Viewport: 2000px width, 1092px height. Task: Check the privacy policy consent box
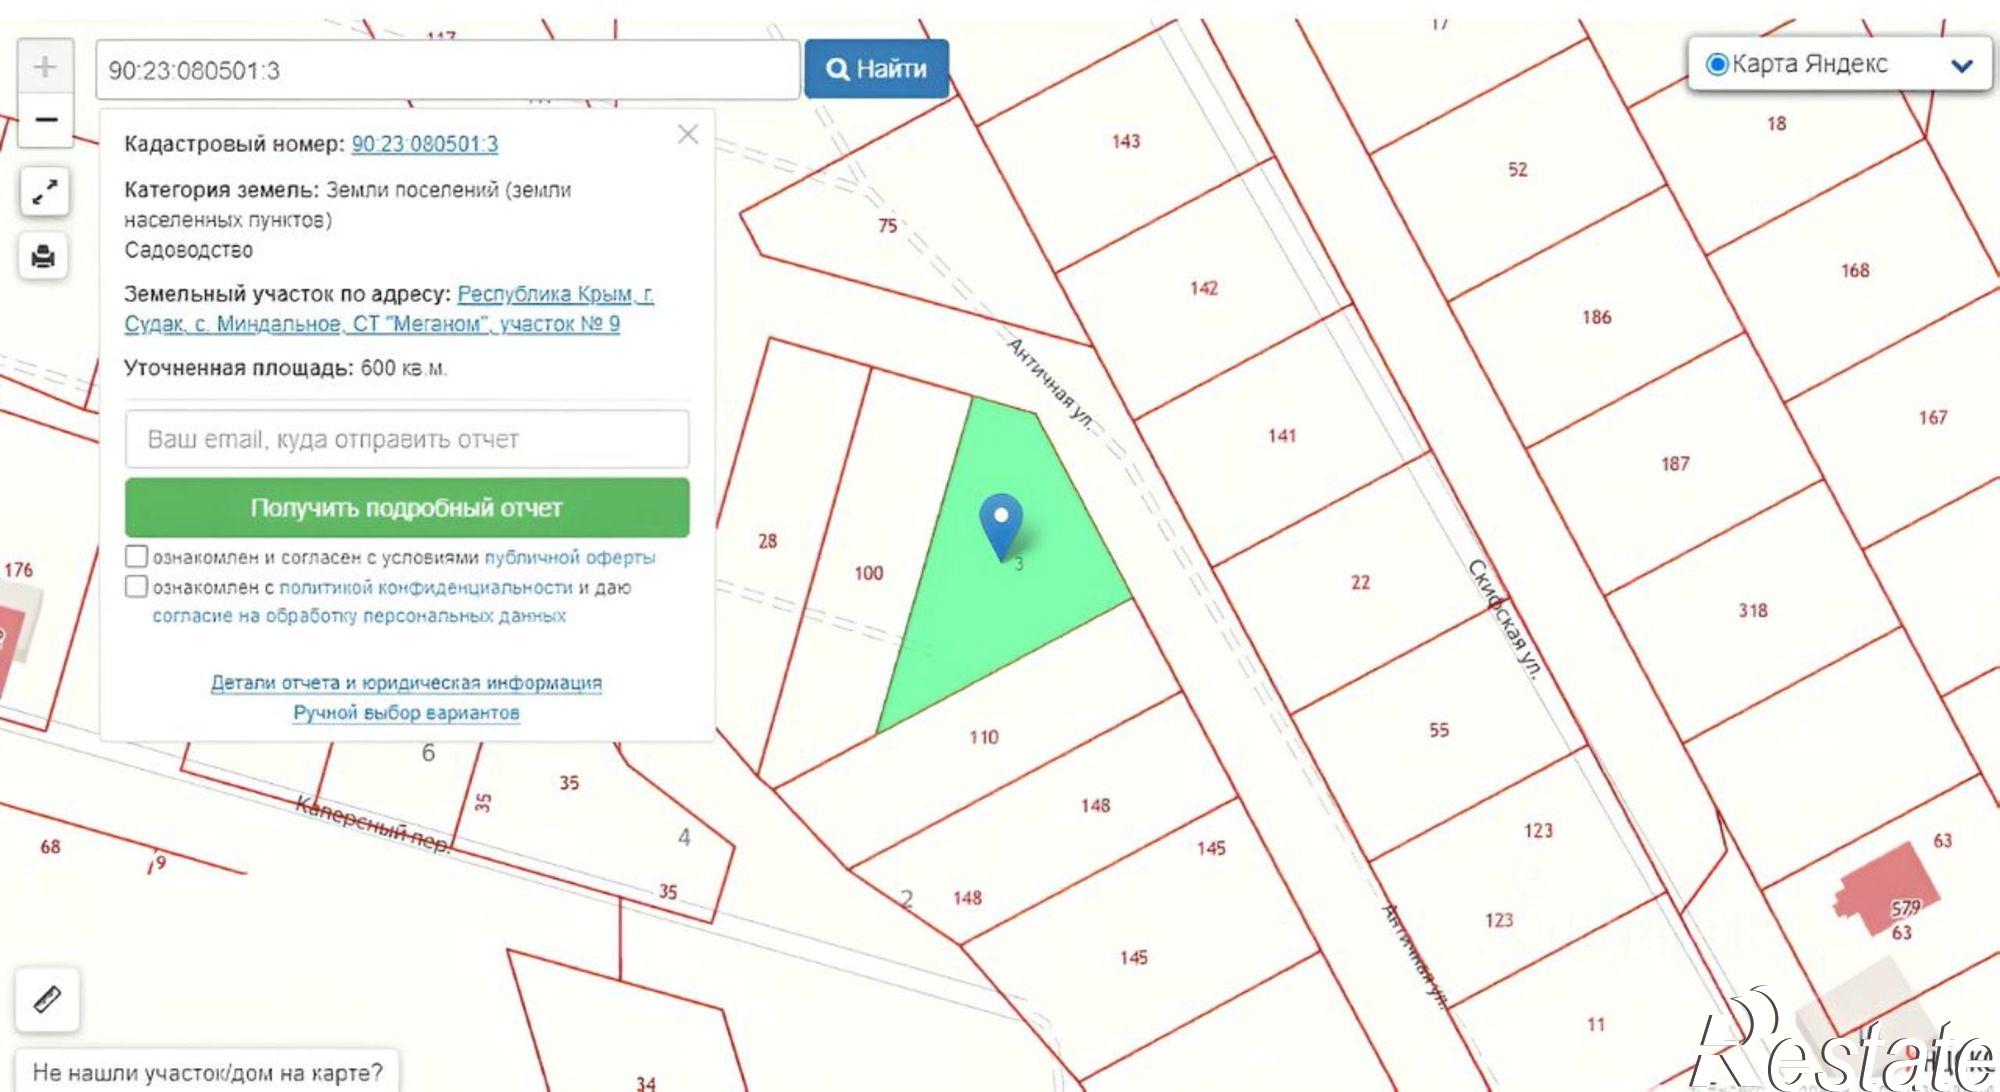point(136,586)
